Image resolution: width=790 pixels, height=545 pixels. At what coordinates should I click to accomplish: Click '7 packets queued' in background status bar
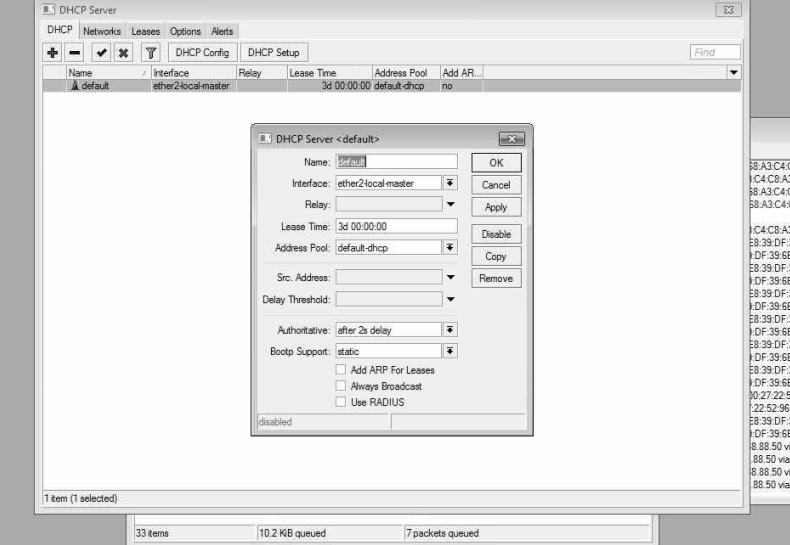pyautogui.click(x=442, y=533)
